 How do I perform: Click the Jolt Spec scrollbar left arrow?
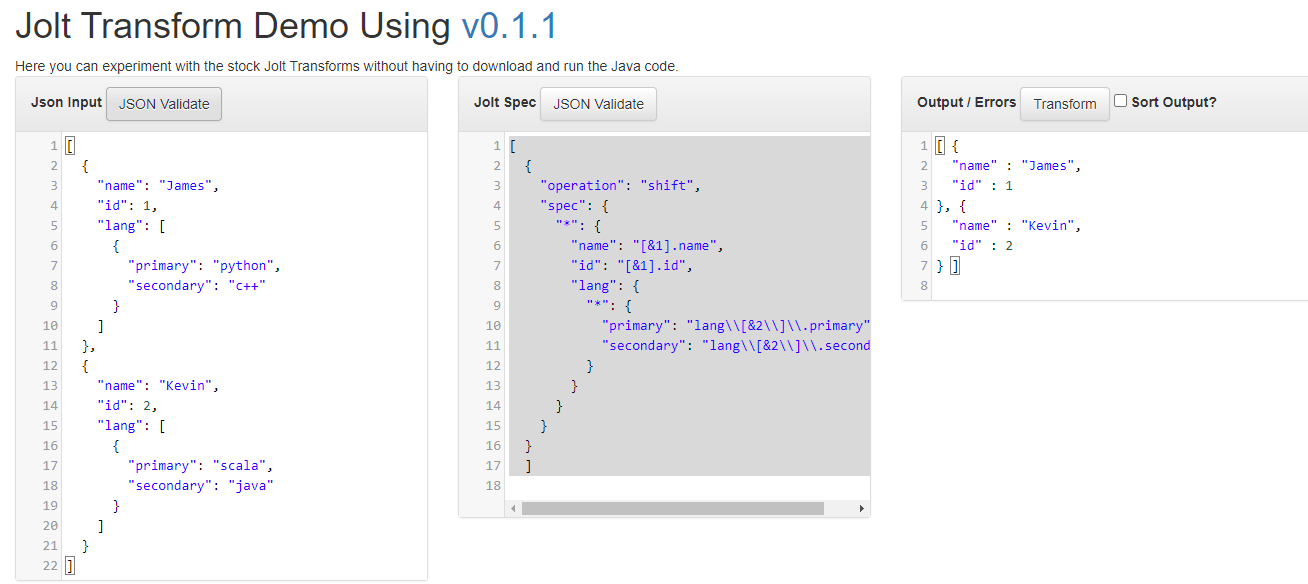coord(514,509)
